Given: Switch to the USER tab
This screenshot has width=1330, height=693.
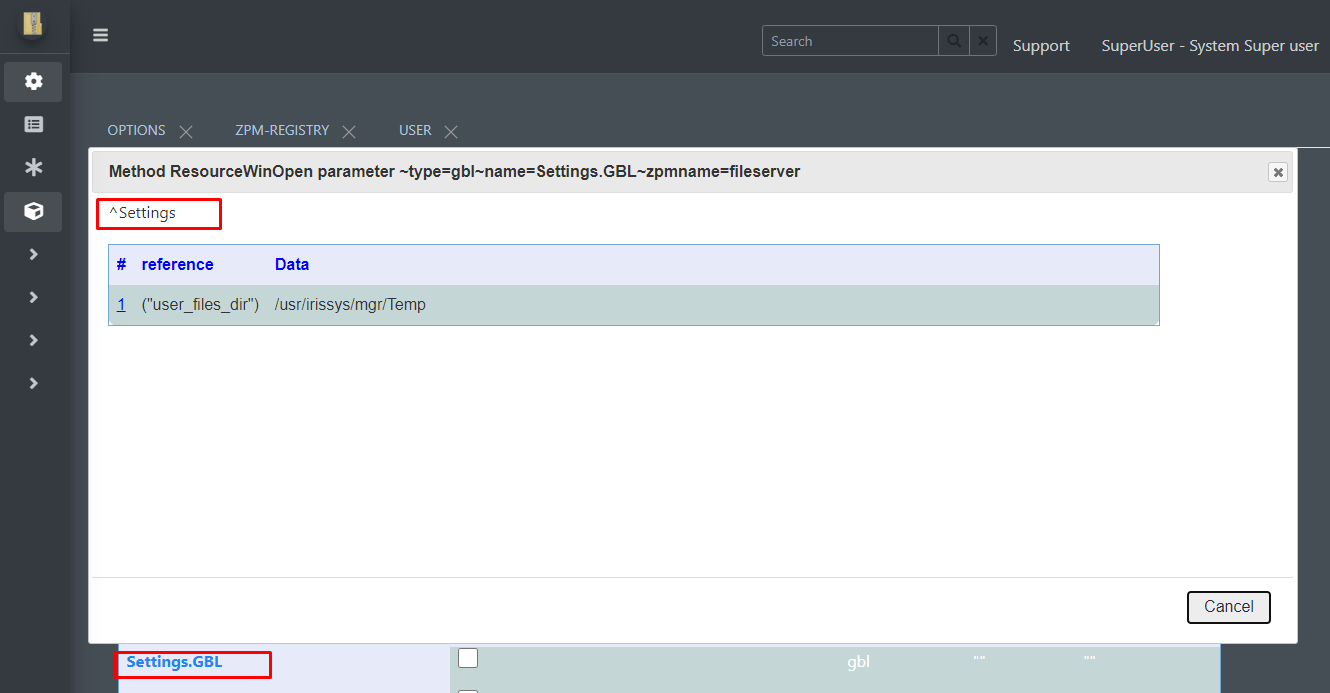Looking at the screenshot, I should tap(415, 130).
